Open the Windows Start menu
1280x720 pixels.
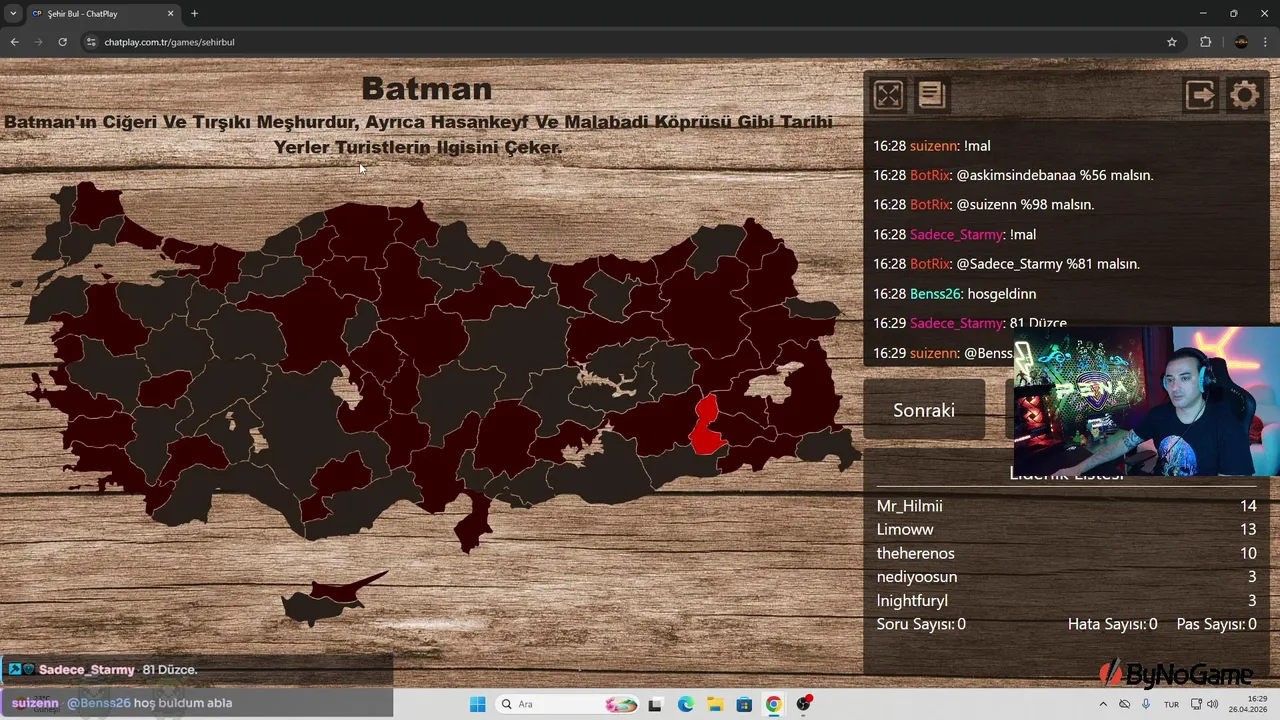[477, 704]
